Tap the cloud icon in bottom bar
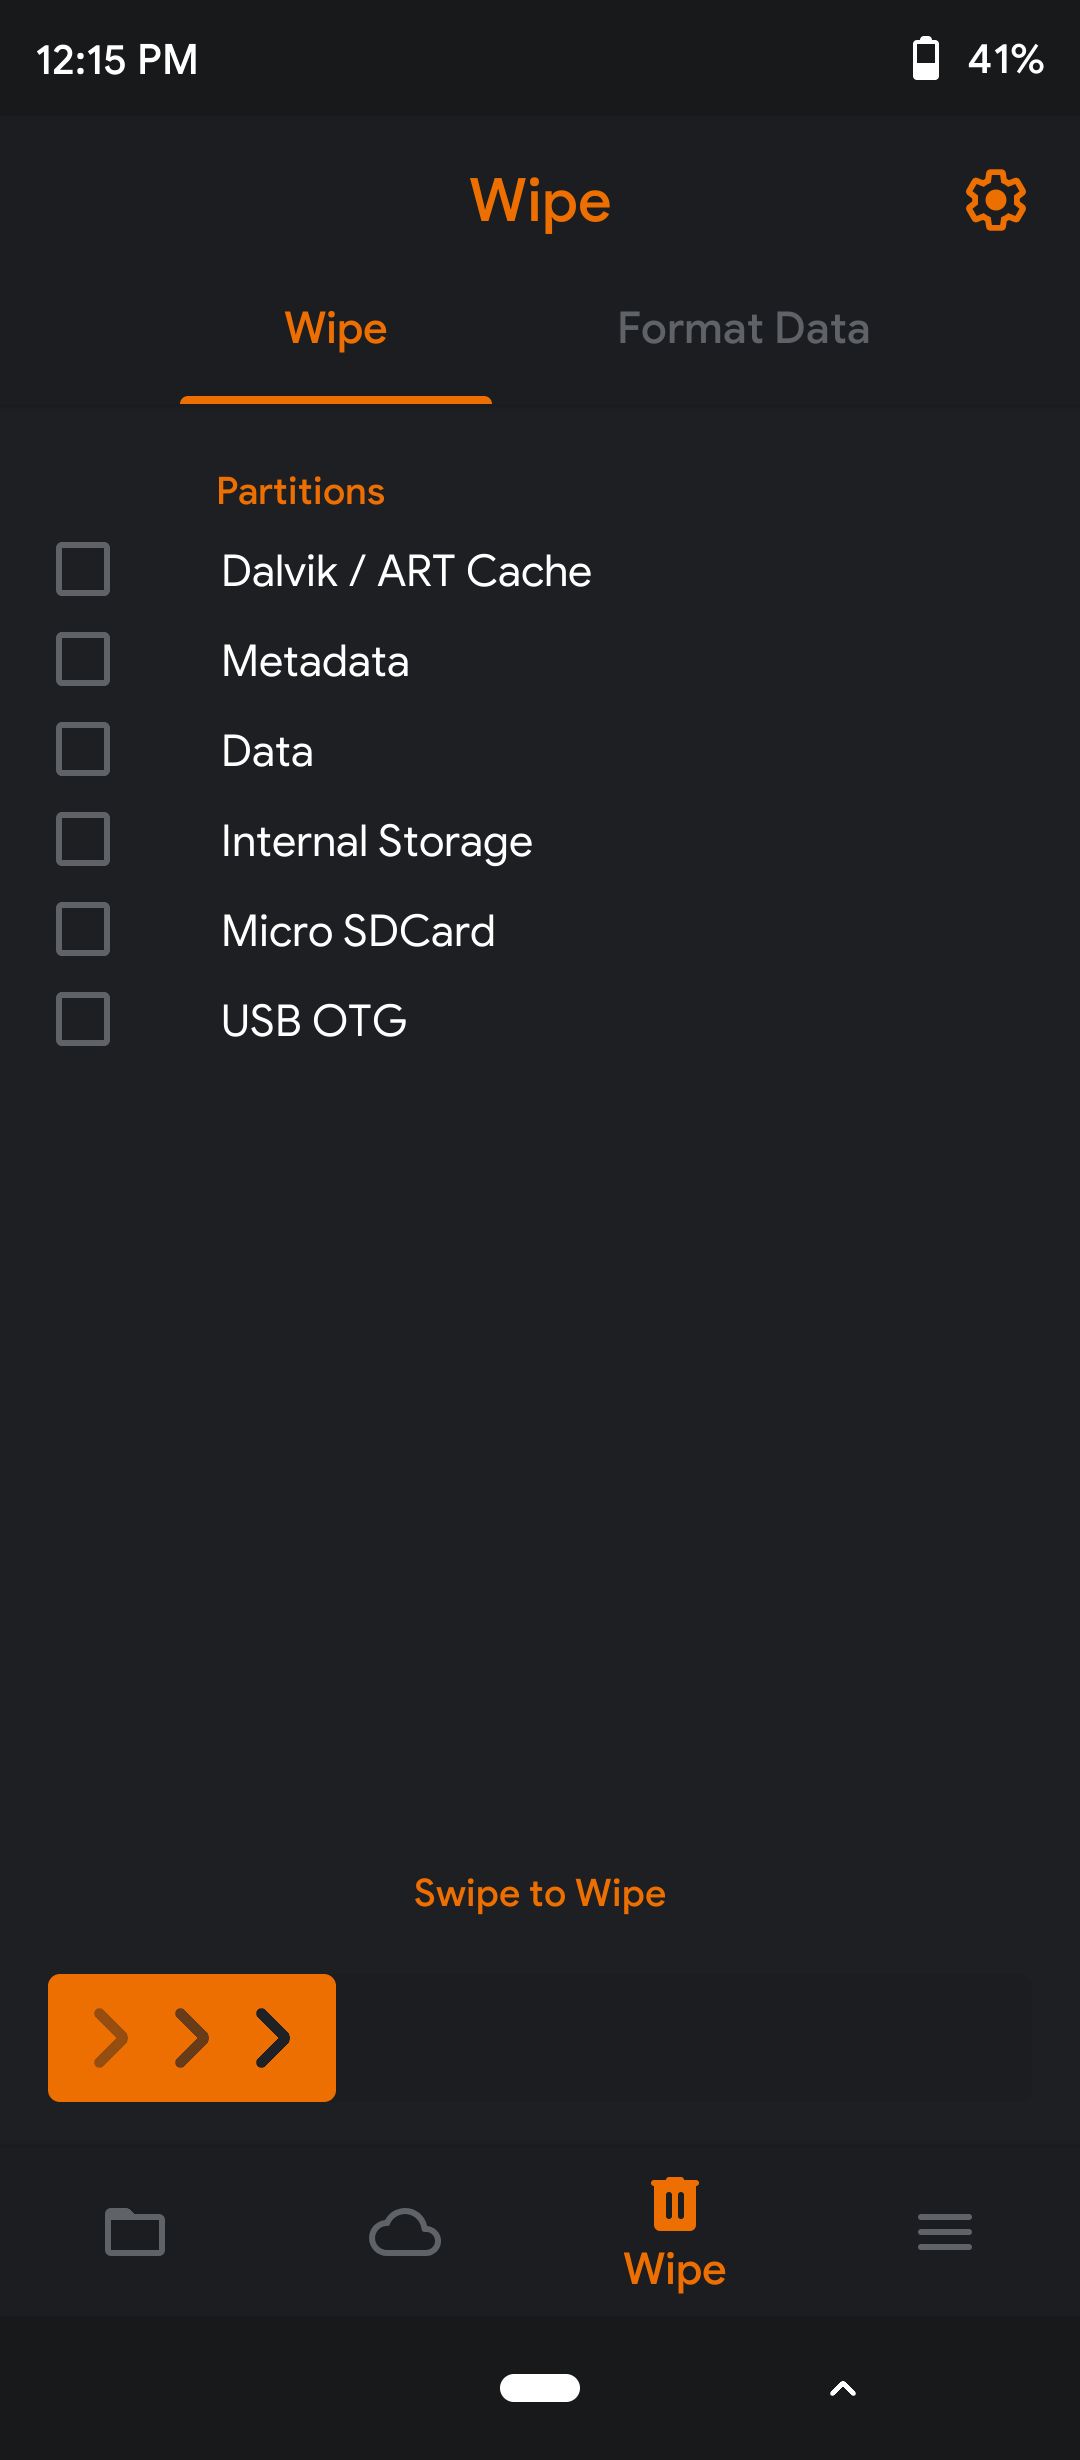The width and height of the screenshot is (1080, 2460). [405, 2231]
